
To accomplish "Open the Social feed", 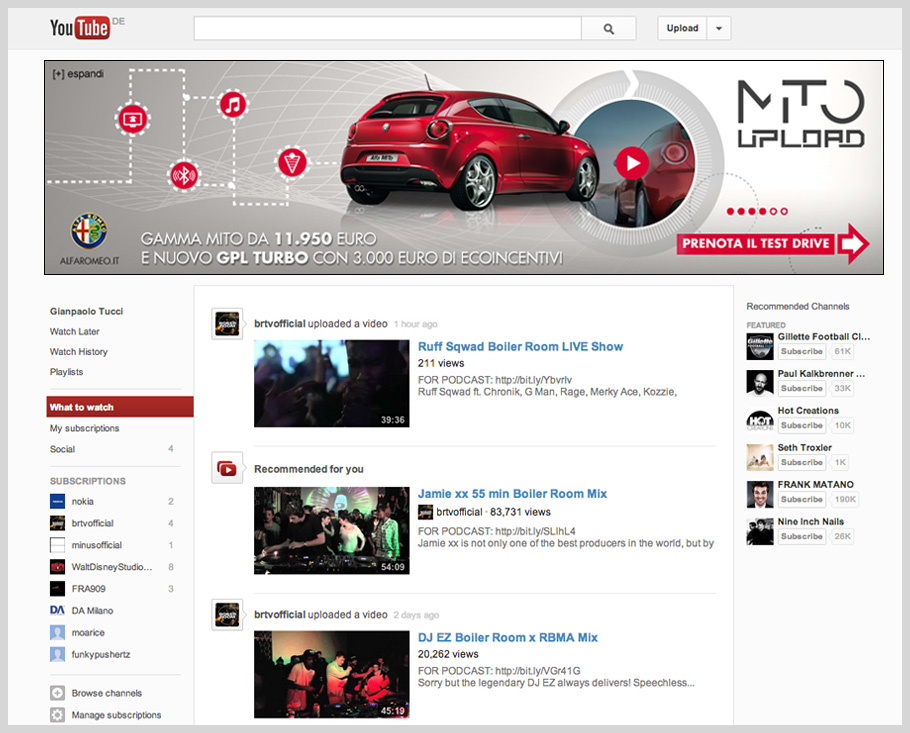I will tap(62, 449).
